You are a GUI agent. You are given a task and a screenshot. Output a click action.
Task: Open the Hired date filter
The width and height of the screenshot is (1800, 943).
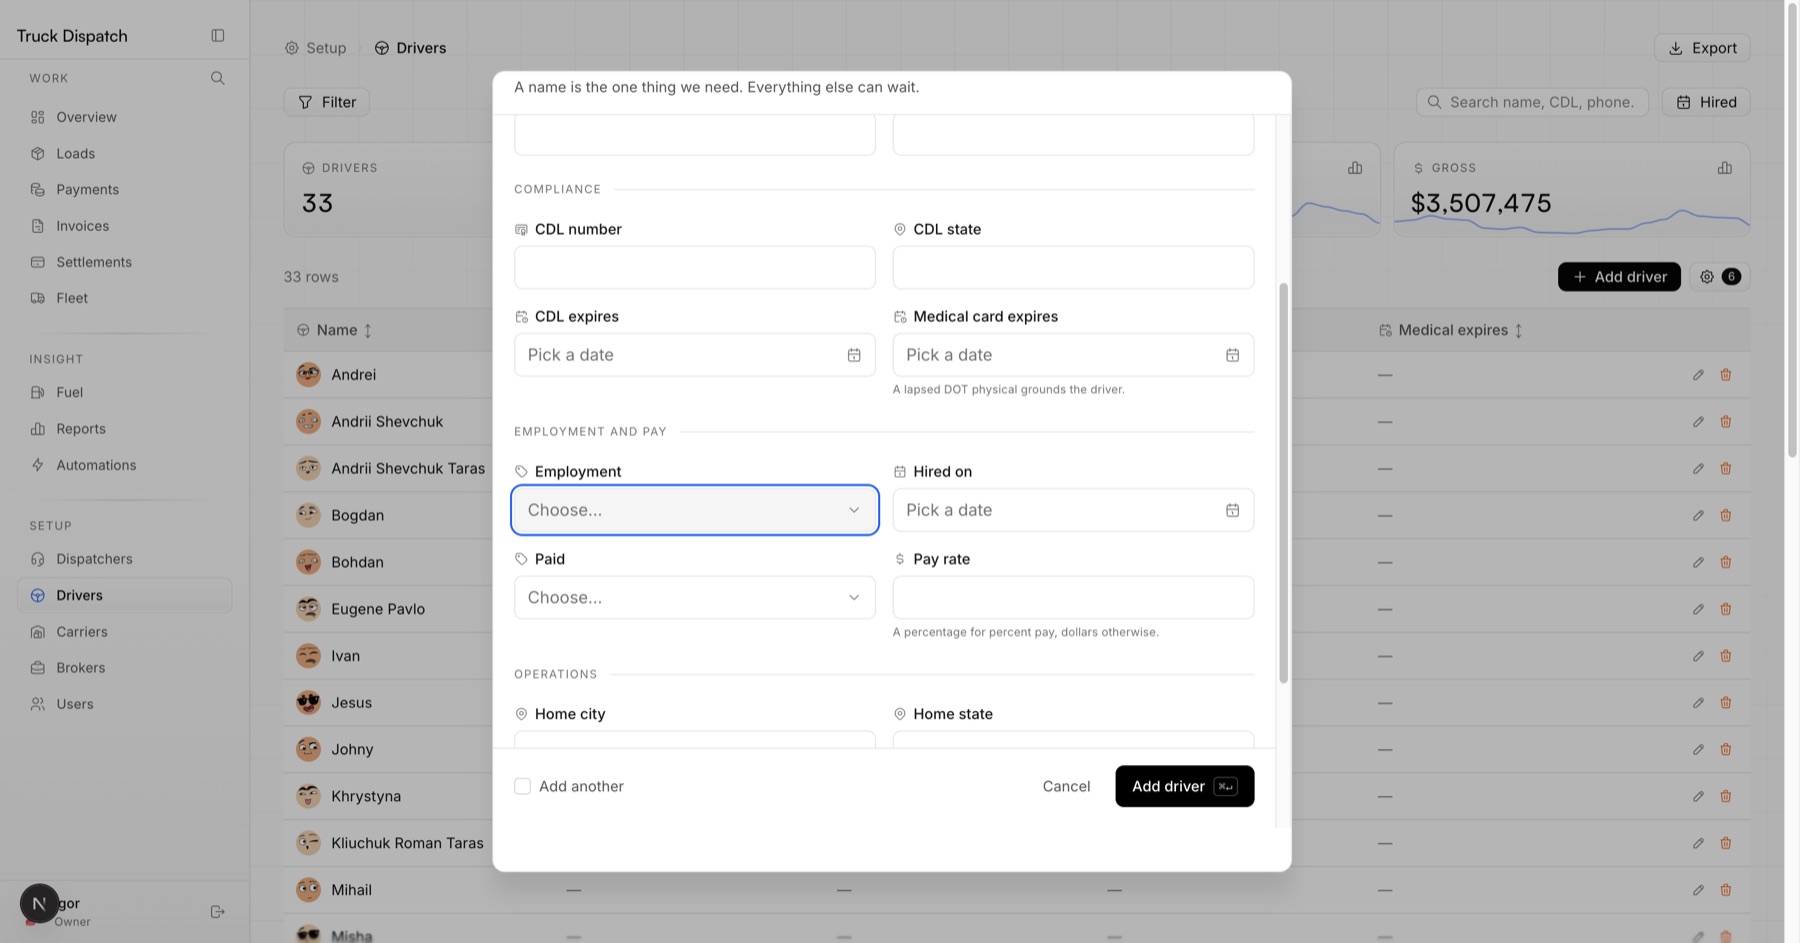[x=1706, y=102]
